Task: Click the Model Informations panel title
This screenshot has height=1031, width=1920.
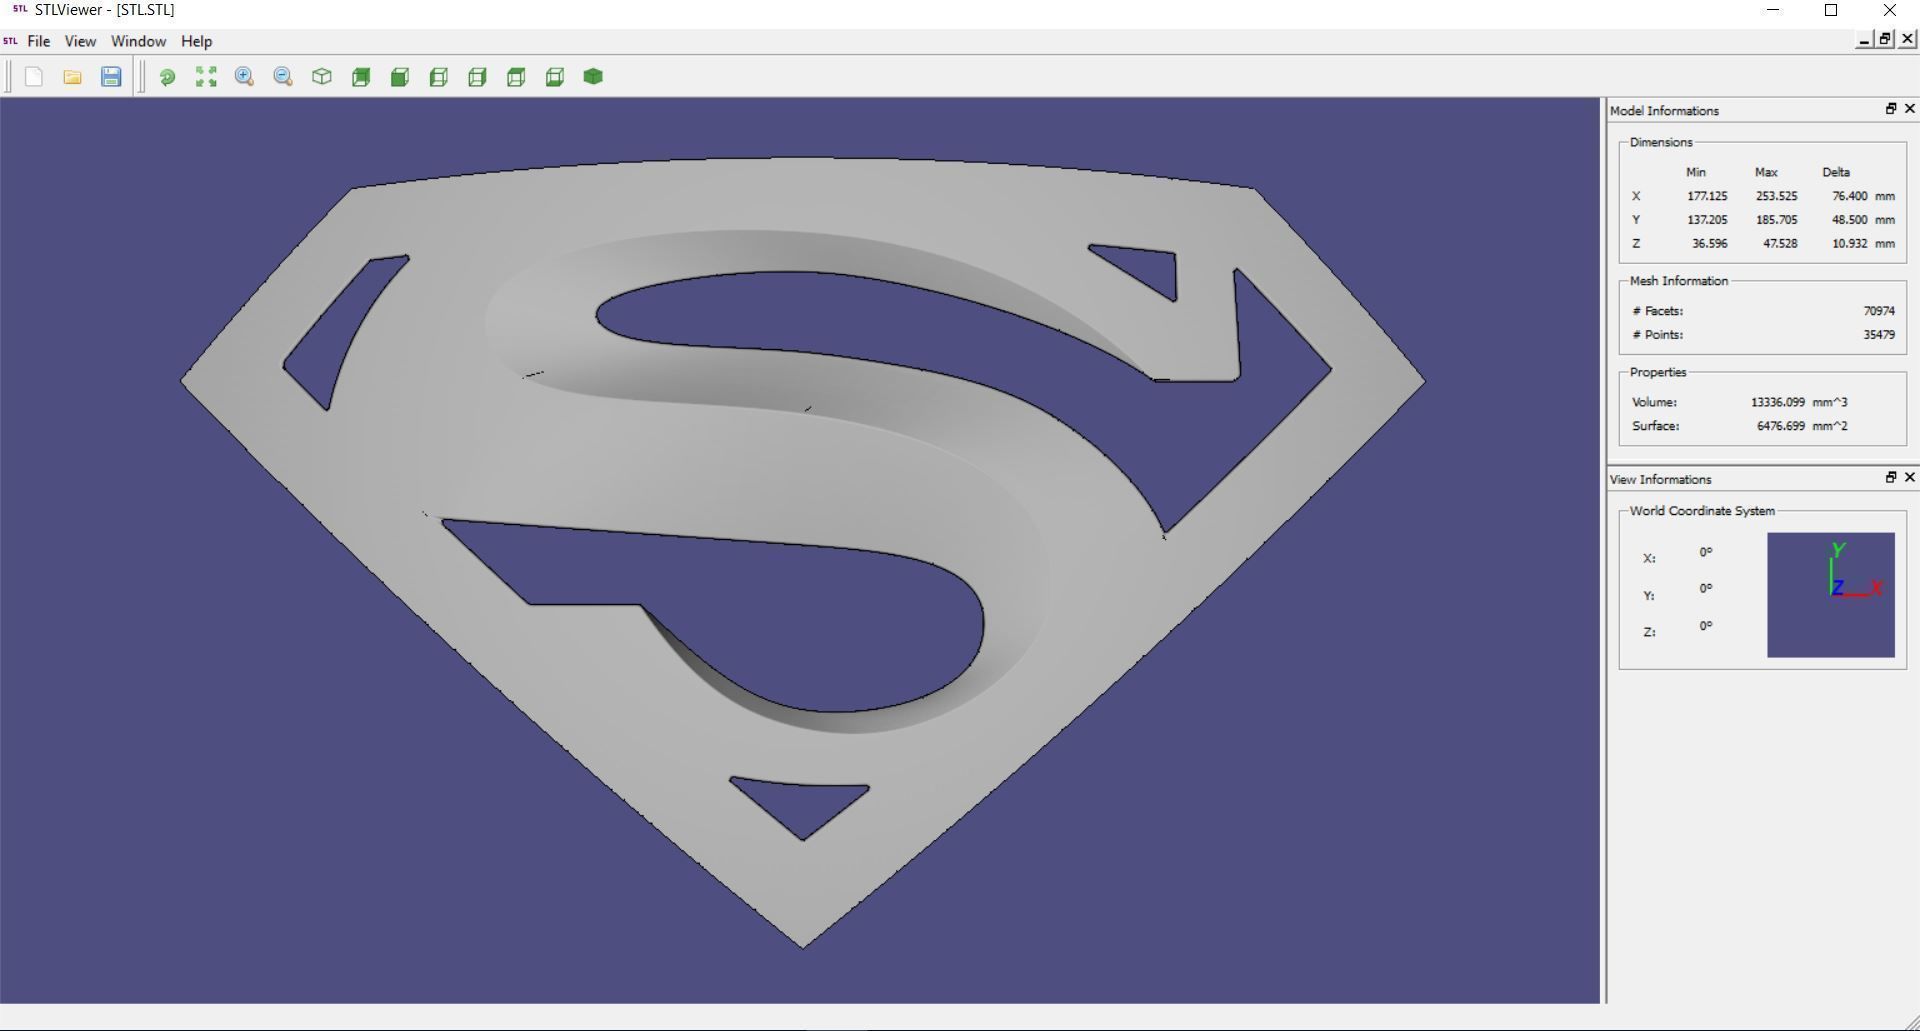Action: 1664,111
